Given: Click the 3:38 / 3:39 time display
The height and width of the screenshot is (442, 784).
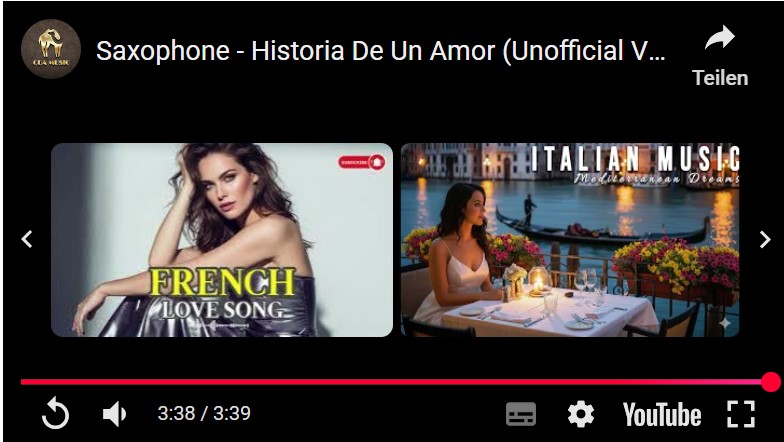Looking at the screenshot, I should (204, 414).
